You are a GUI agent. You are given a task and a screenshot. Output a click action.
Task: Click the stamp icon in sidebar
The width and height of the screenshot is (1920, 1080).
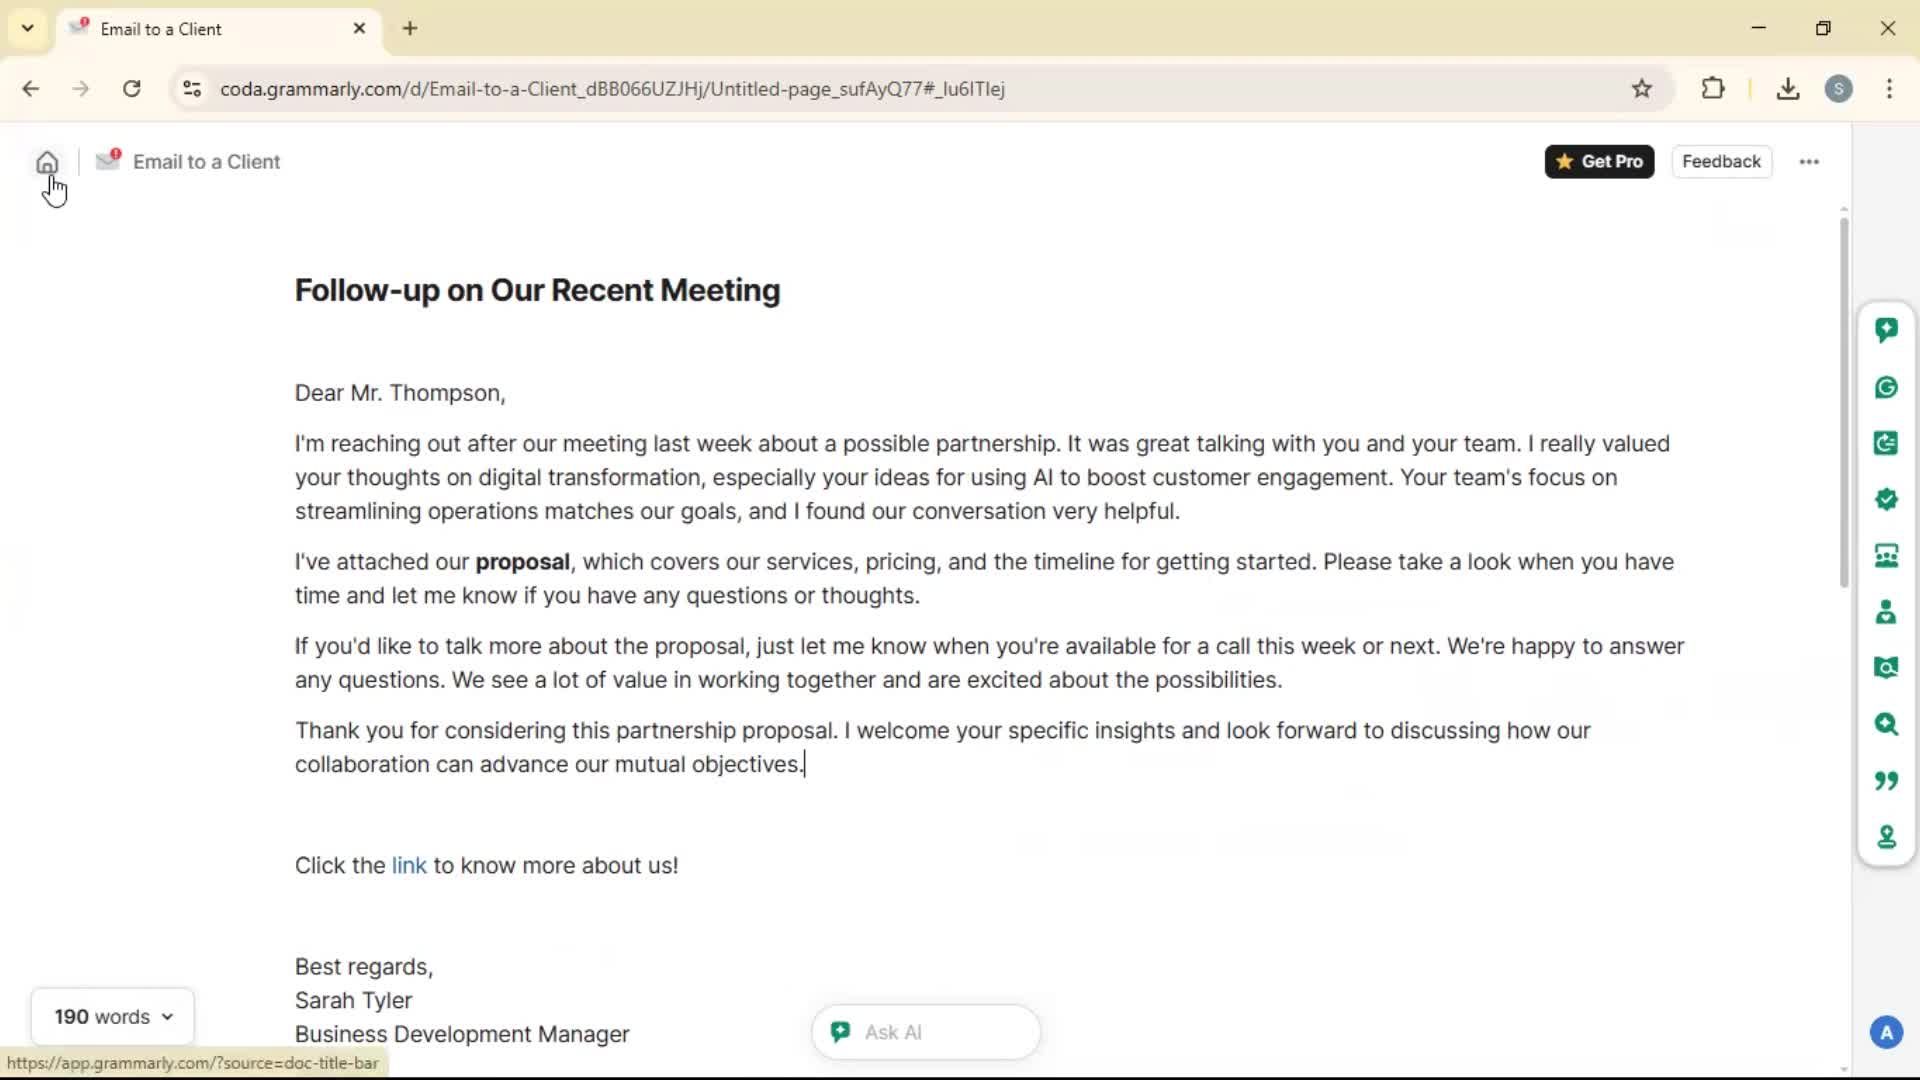pos(1886,837)
